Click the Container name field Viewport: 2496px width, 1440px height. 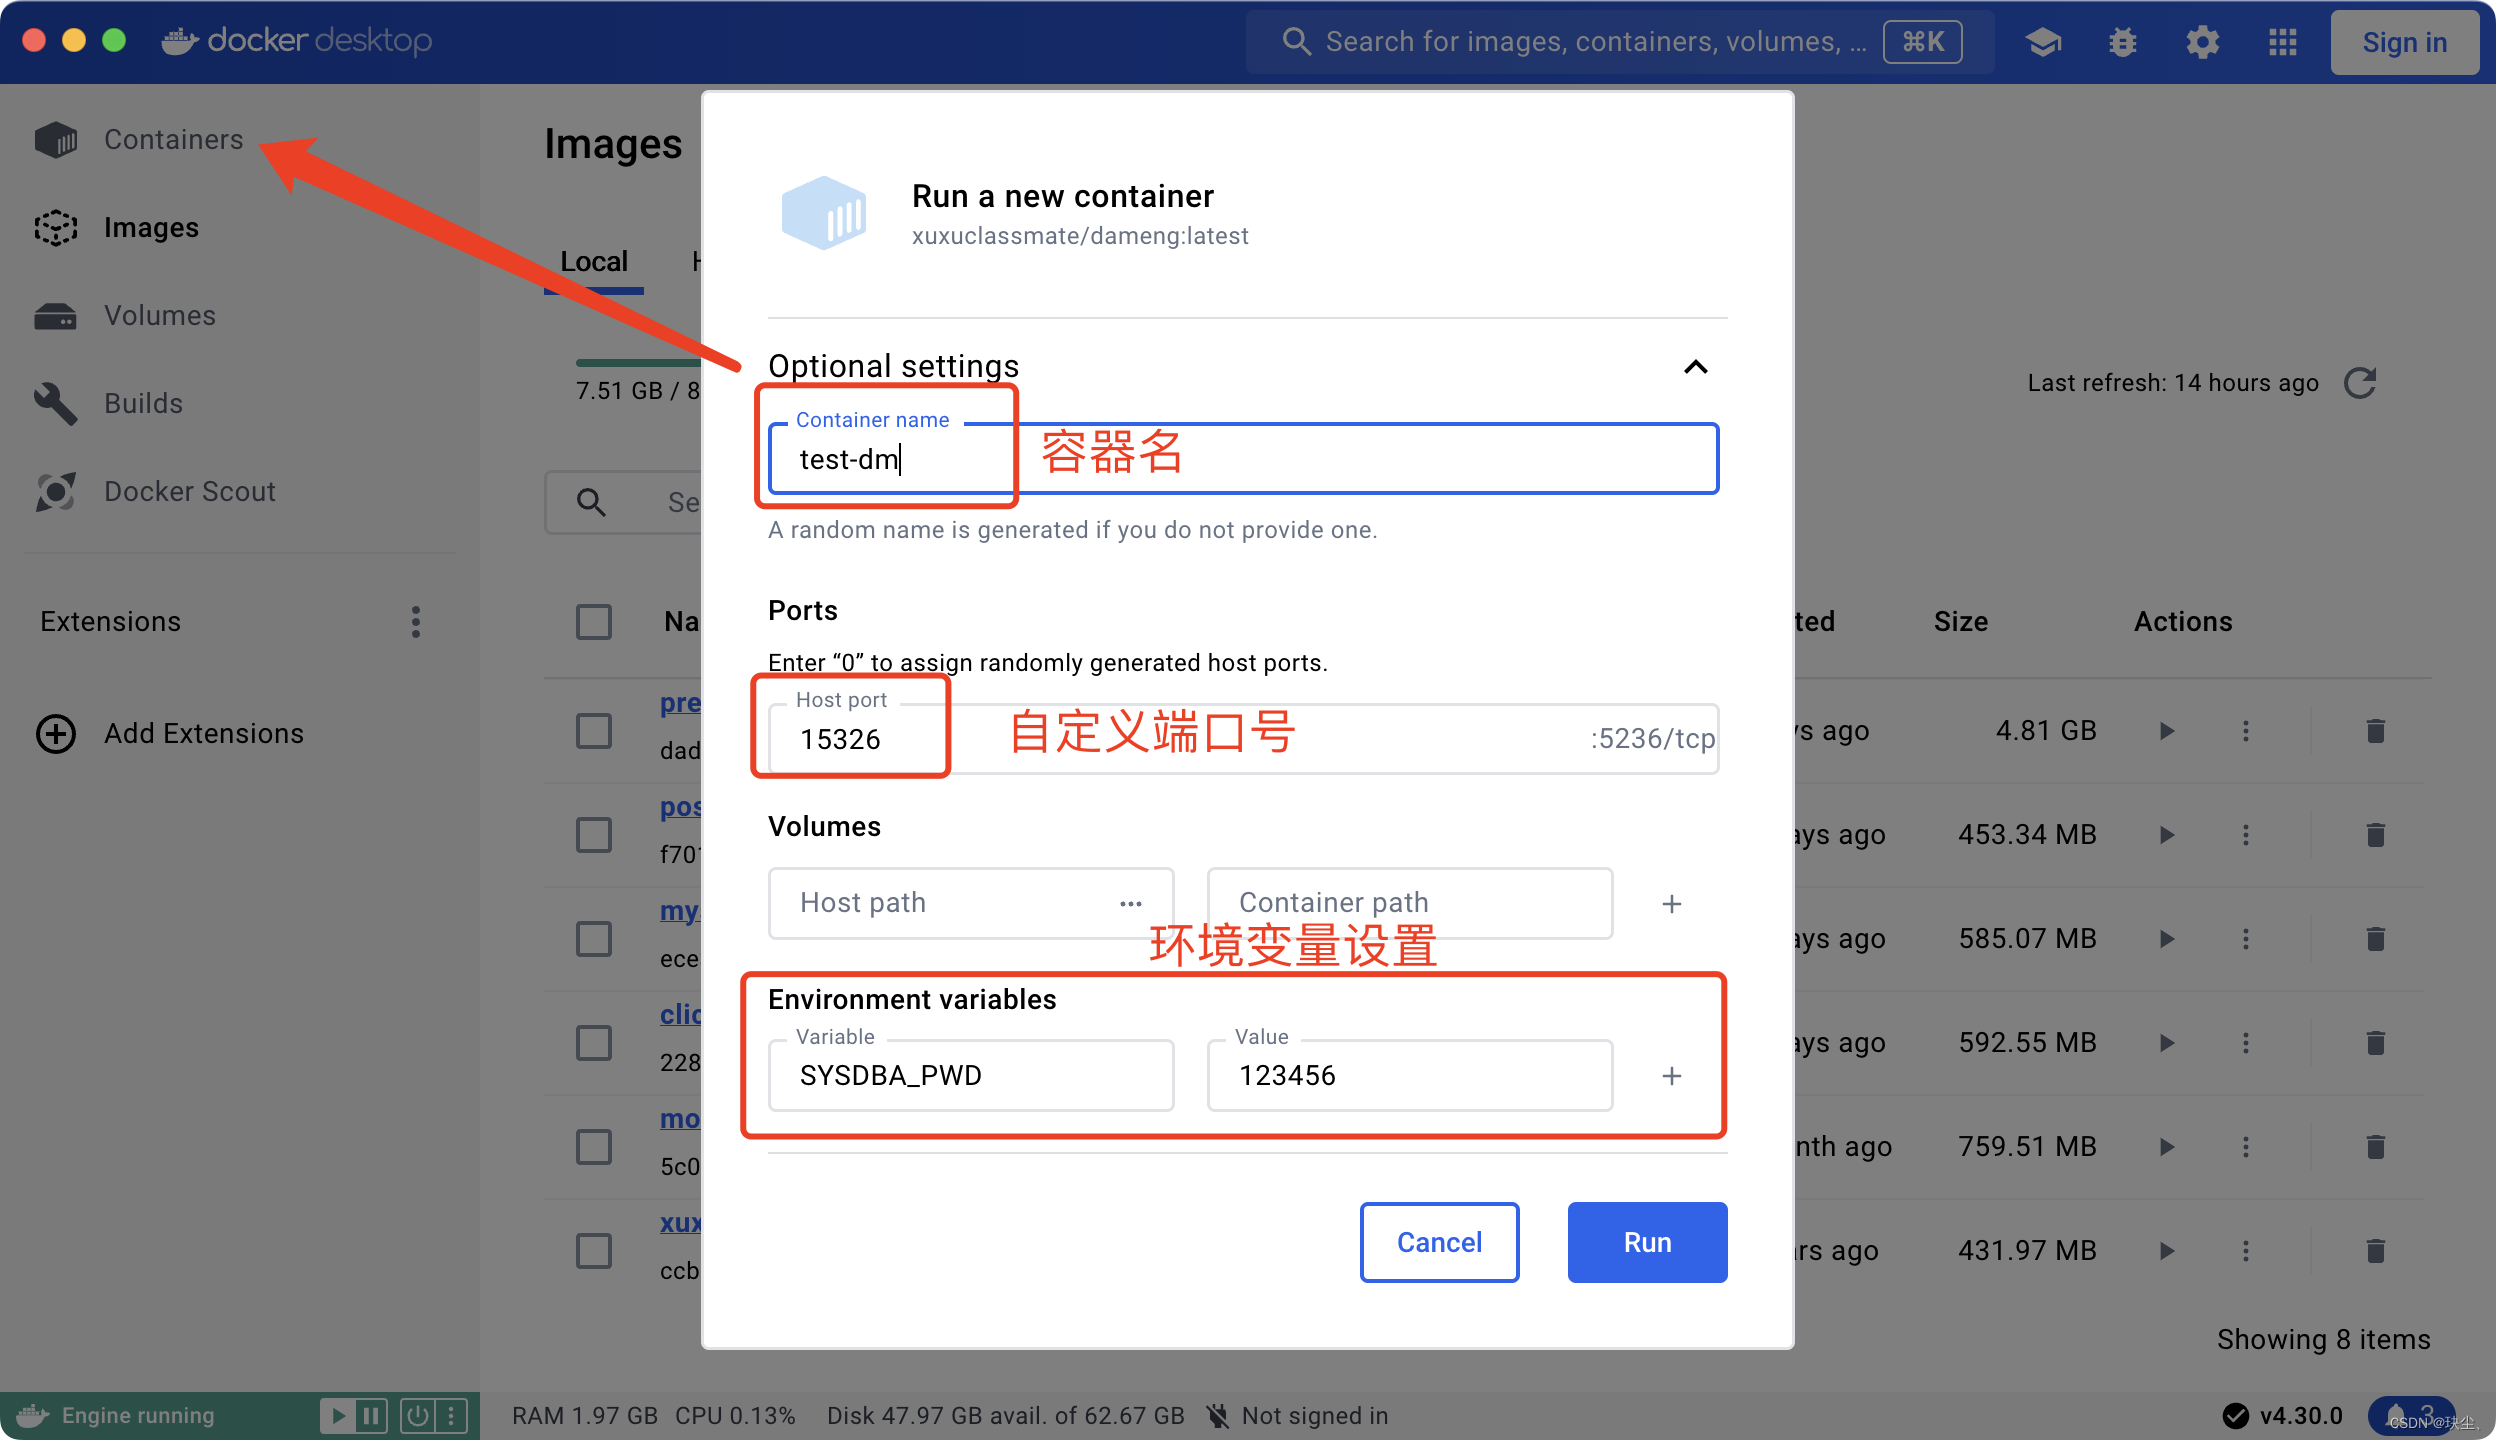coord(1243,459)
